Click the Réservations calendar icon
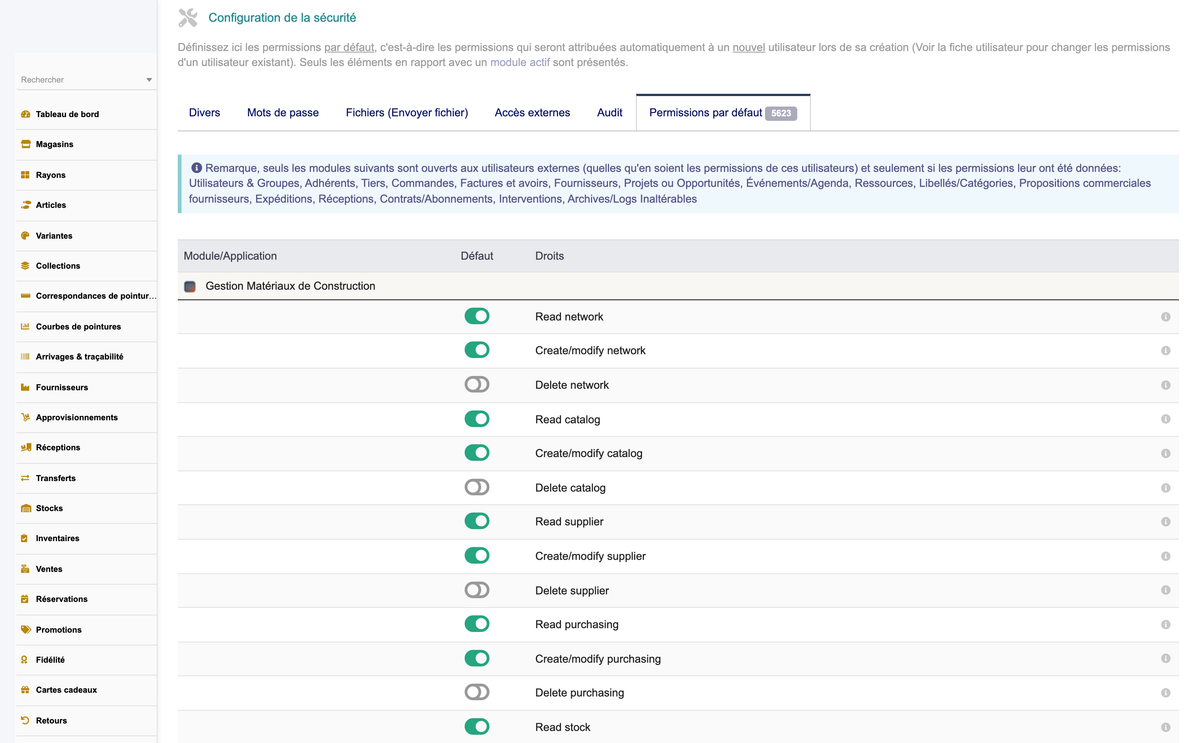 point(25,599)
